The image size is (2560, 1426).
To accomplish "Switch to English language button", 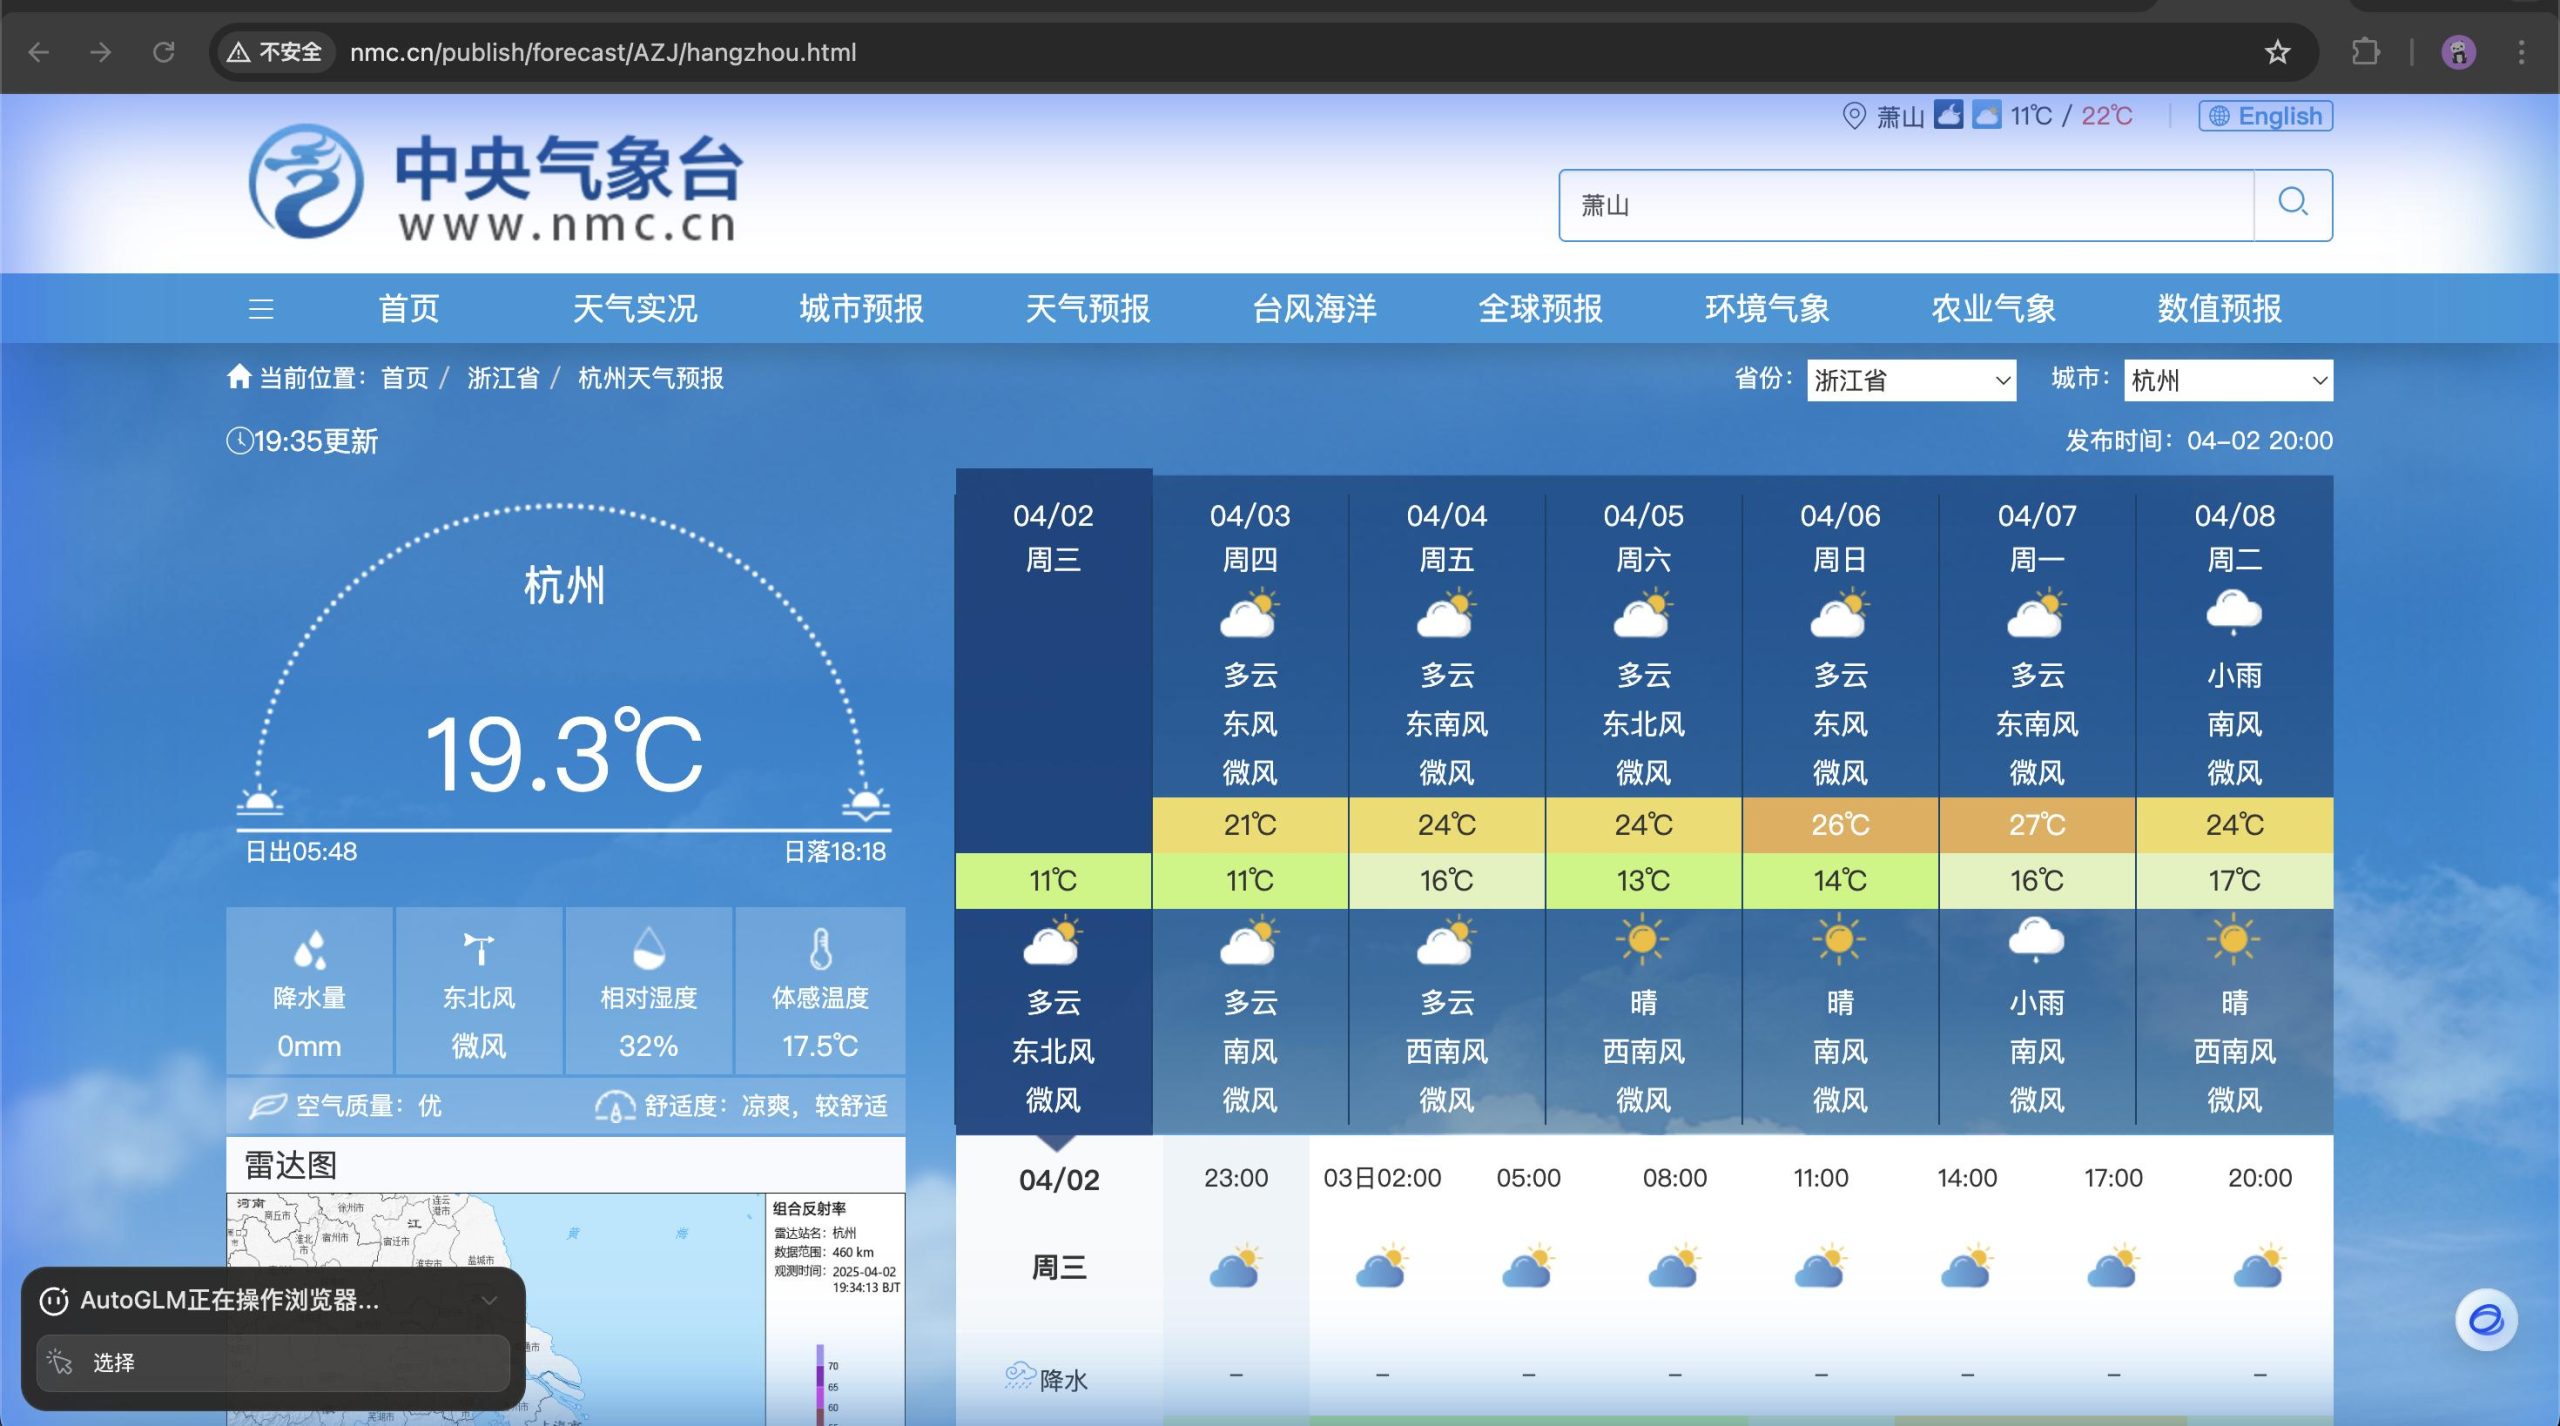I will tap(2265, 116).
